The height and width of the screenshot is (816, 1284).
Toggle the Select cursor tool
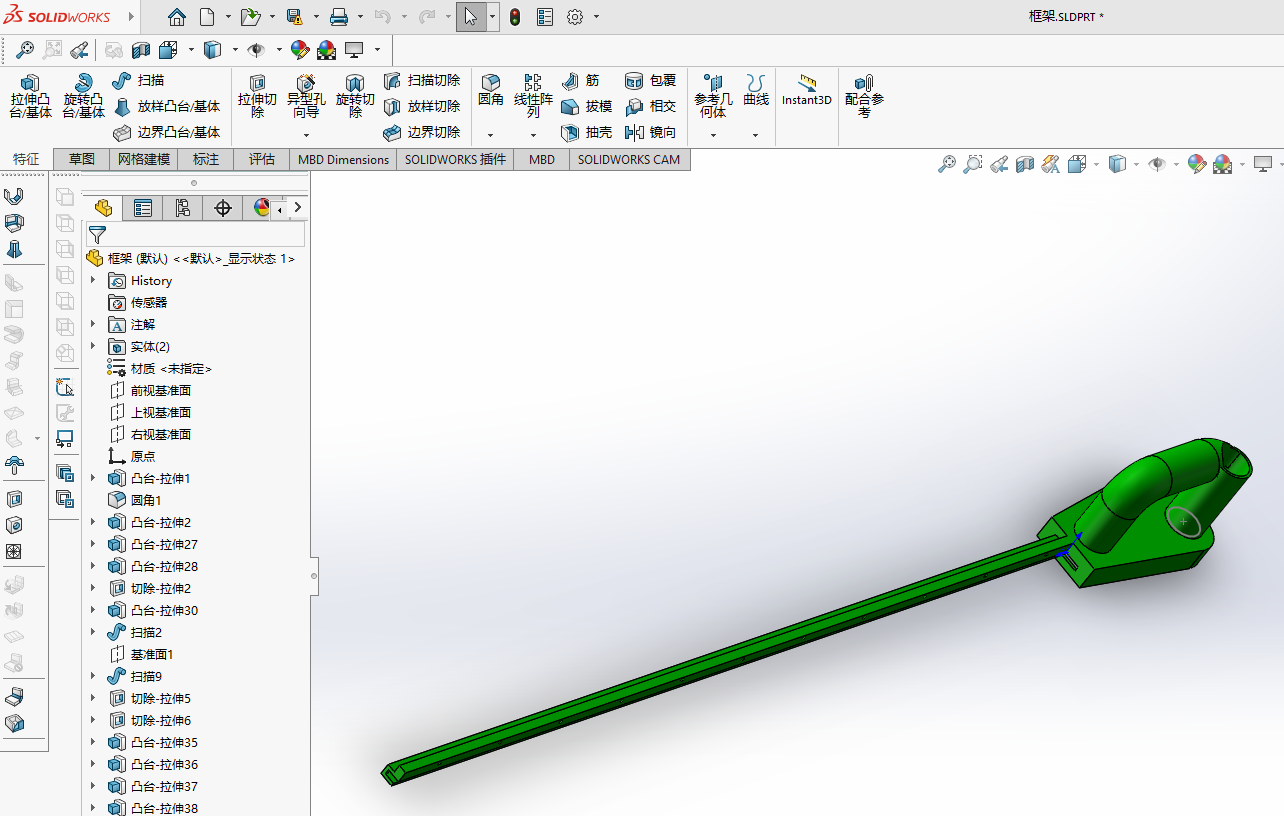tap(471, 17)
